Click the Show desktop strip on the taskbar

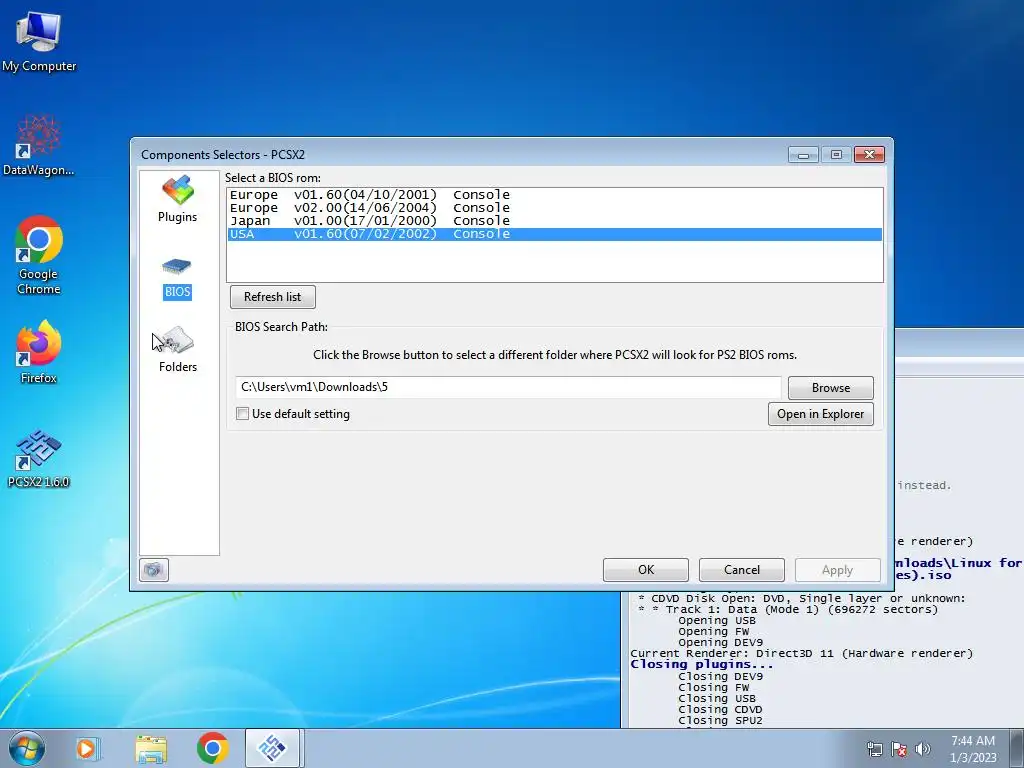[1018, 748]
